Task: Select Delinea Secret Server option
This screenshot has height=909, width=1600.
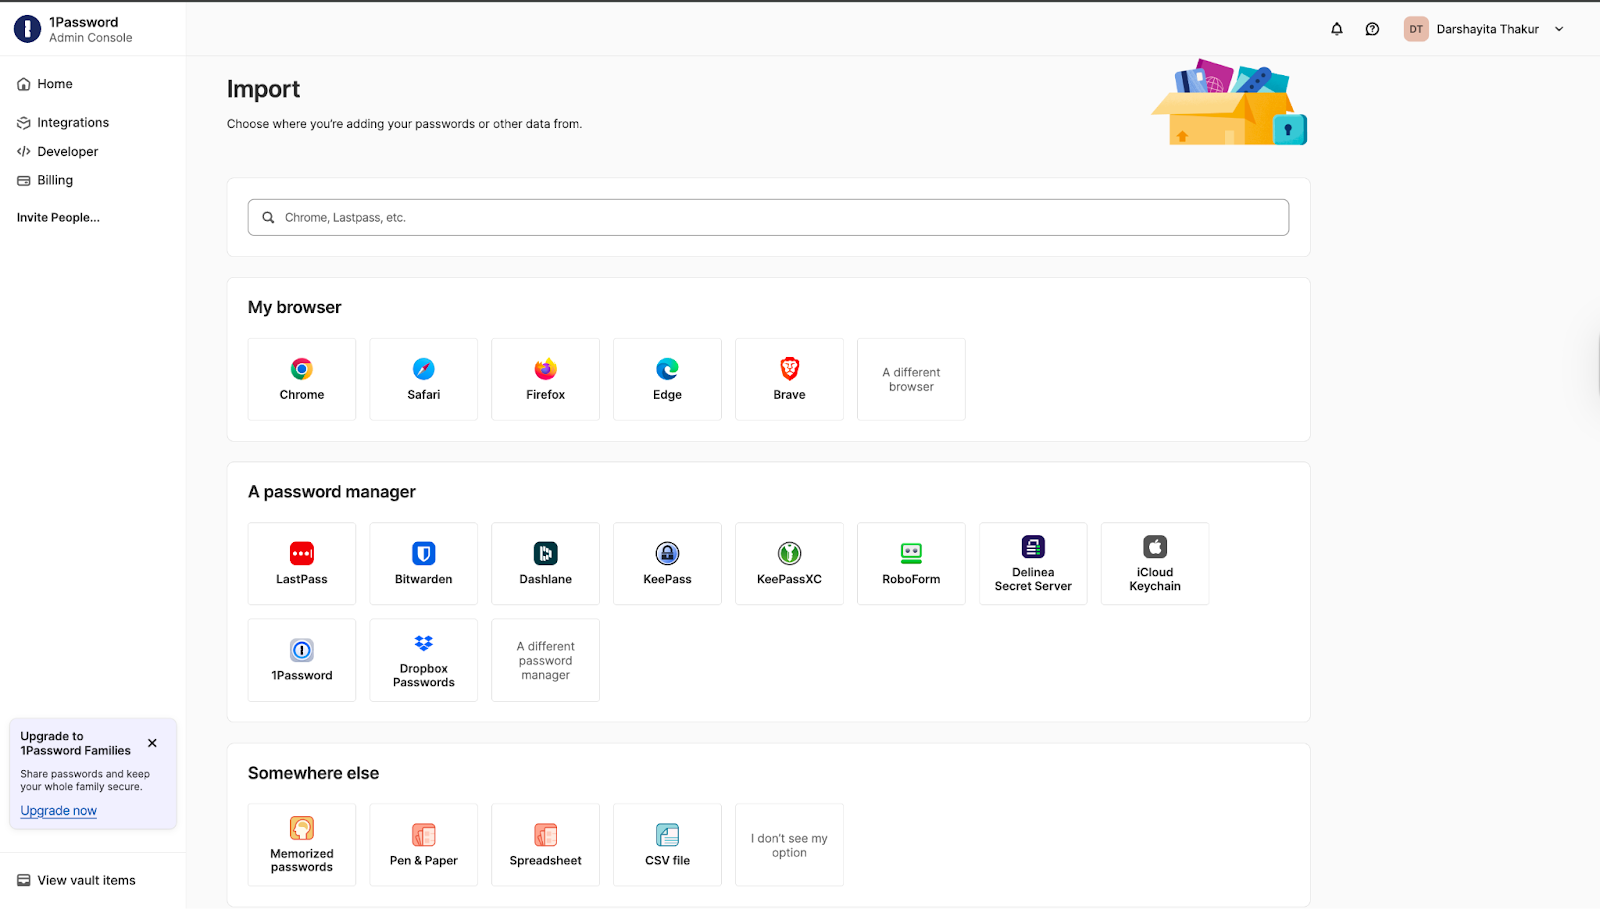Action: tap(1033, 564)
